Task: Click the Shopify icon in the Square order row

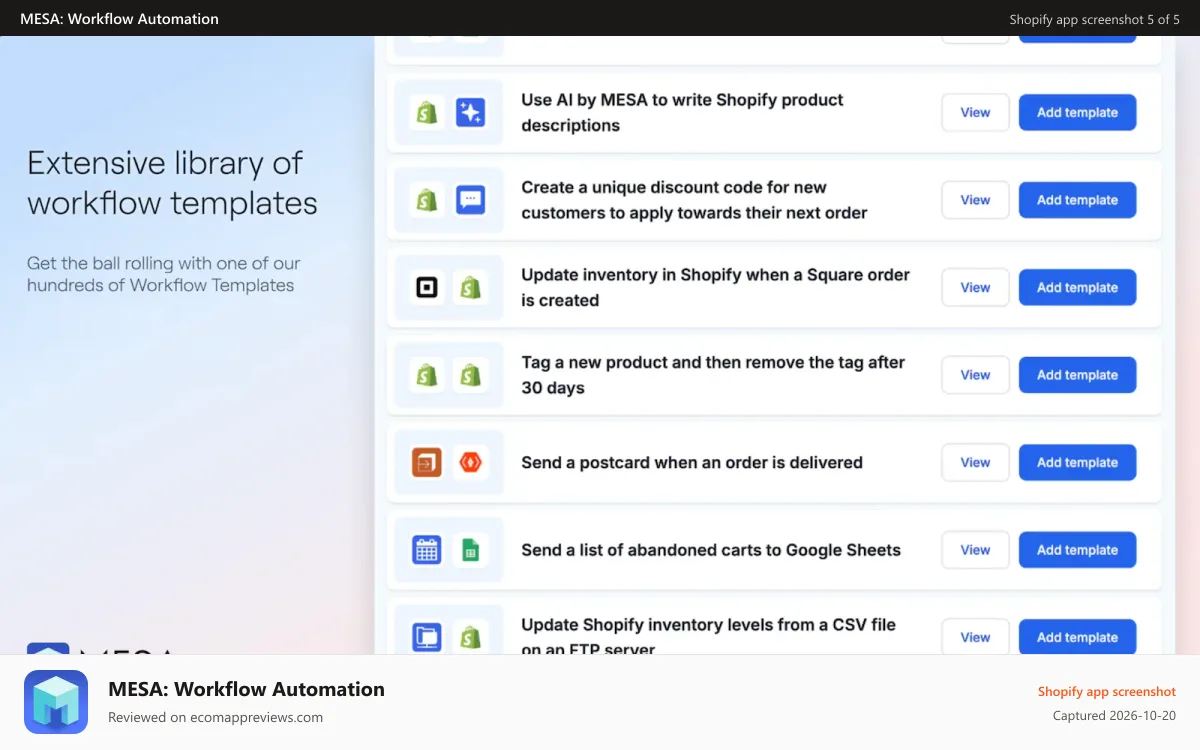Action: tap(470, 288)
